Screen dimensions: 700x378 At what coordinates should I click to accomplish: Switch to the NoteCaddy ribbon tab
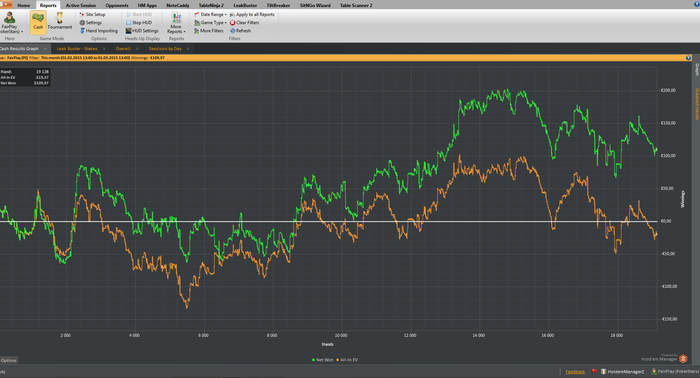point(178,5)
